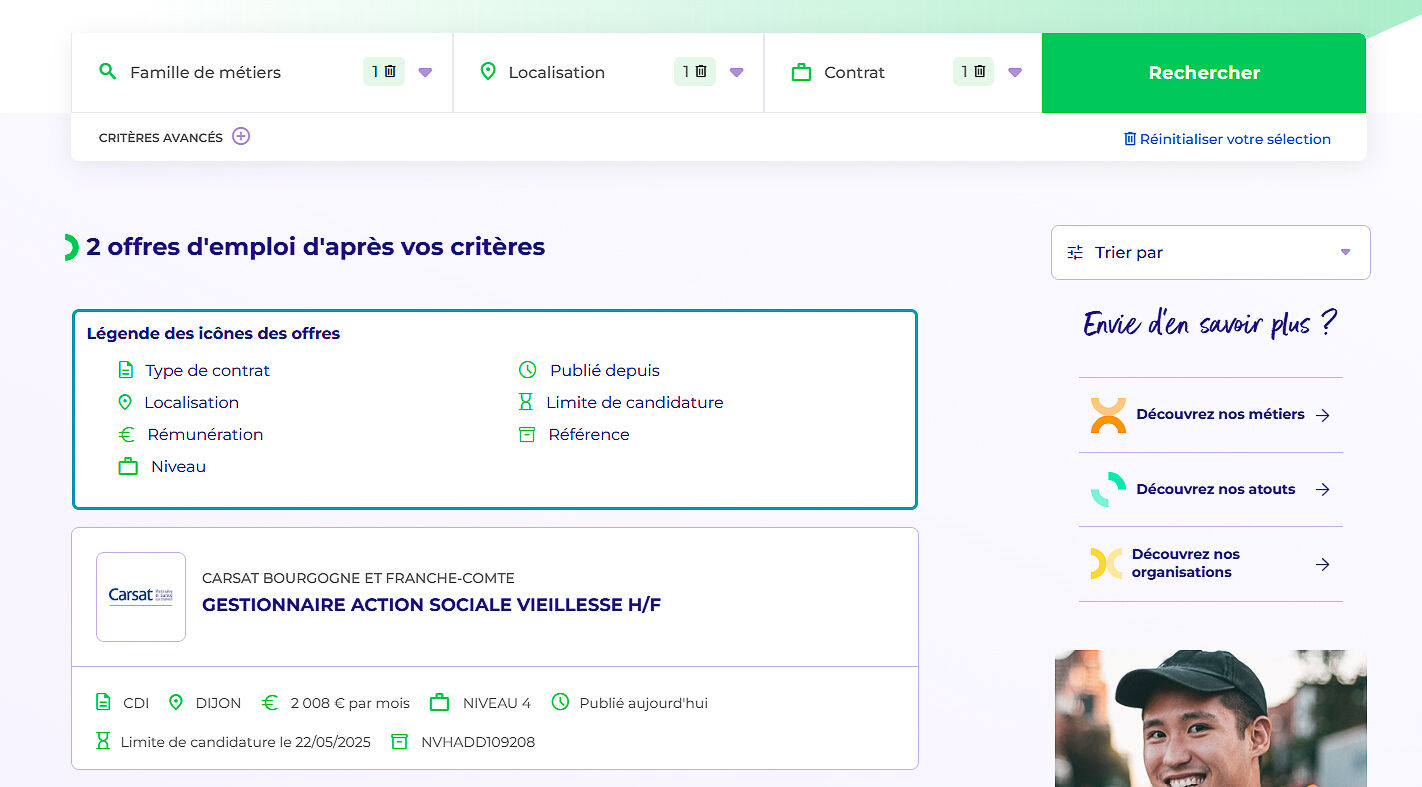This screenshot has width=1422, height=787.
Task: Click the Limite de candidature le 22/05/2025 text
Action: pyautogui.click(x=245, y=742)
